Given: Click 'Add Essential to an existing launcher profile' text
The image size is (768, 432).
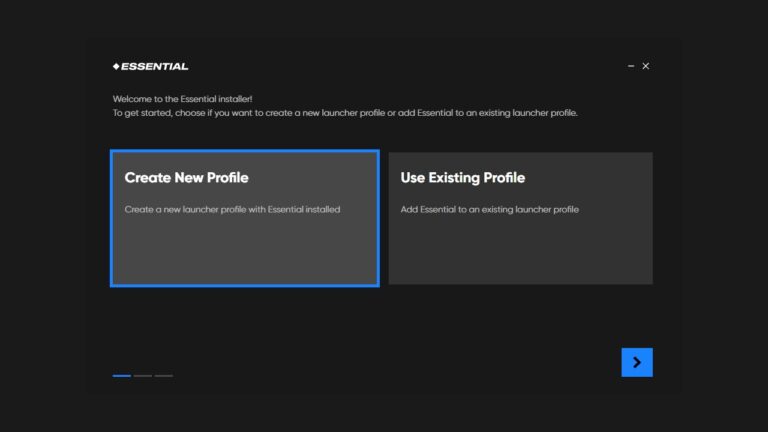Looking at the screenshot, I should [489, 210].
